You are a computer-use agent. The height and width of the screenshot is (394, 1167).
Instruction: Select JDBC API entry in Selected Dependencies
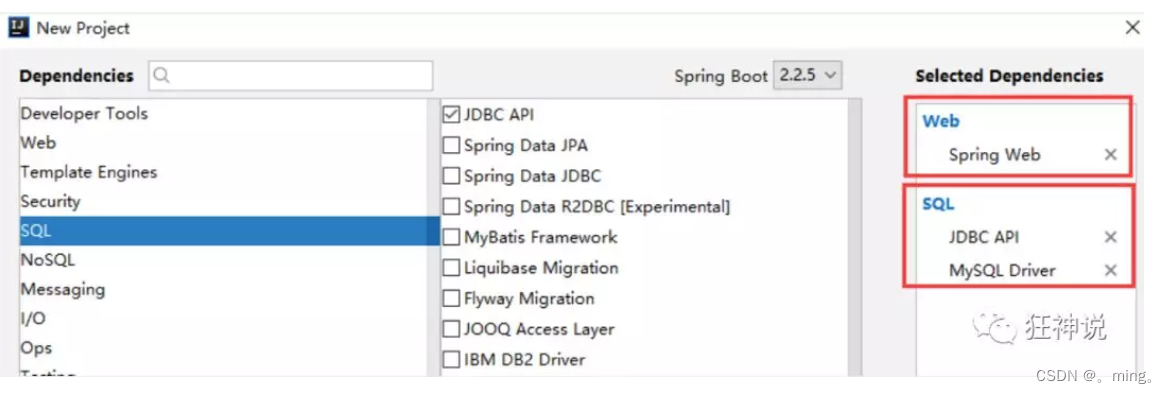[x=984, y=237]
